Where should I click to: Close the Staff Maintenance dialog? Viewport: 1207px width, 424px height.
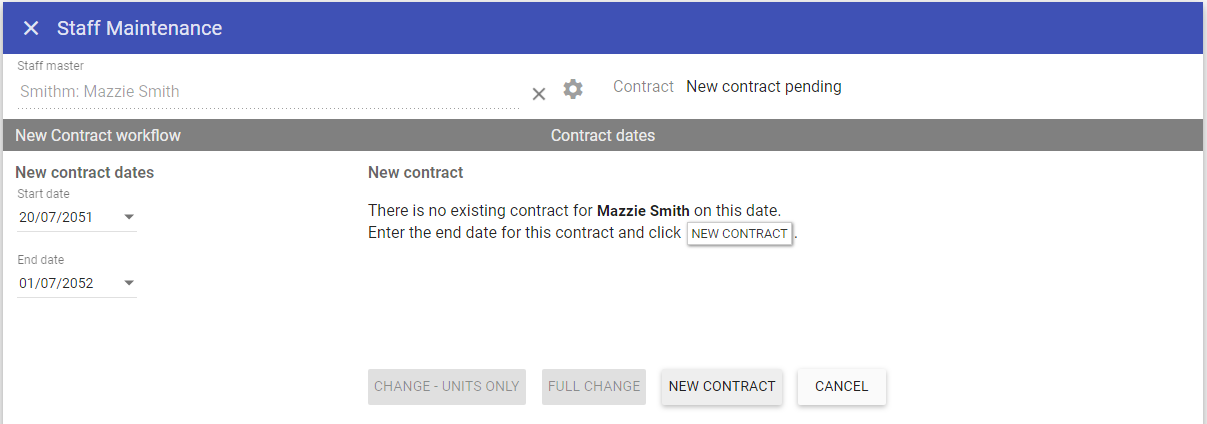[x=31, y=28]
